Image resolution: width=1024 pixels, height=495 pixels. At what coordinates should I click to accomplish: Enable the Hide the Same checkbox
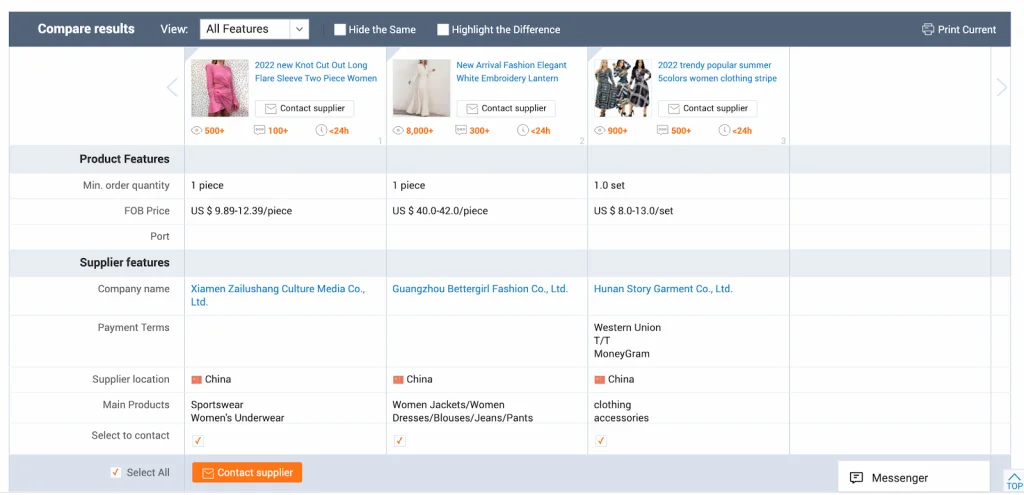click(340, 30)
